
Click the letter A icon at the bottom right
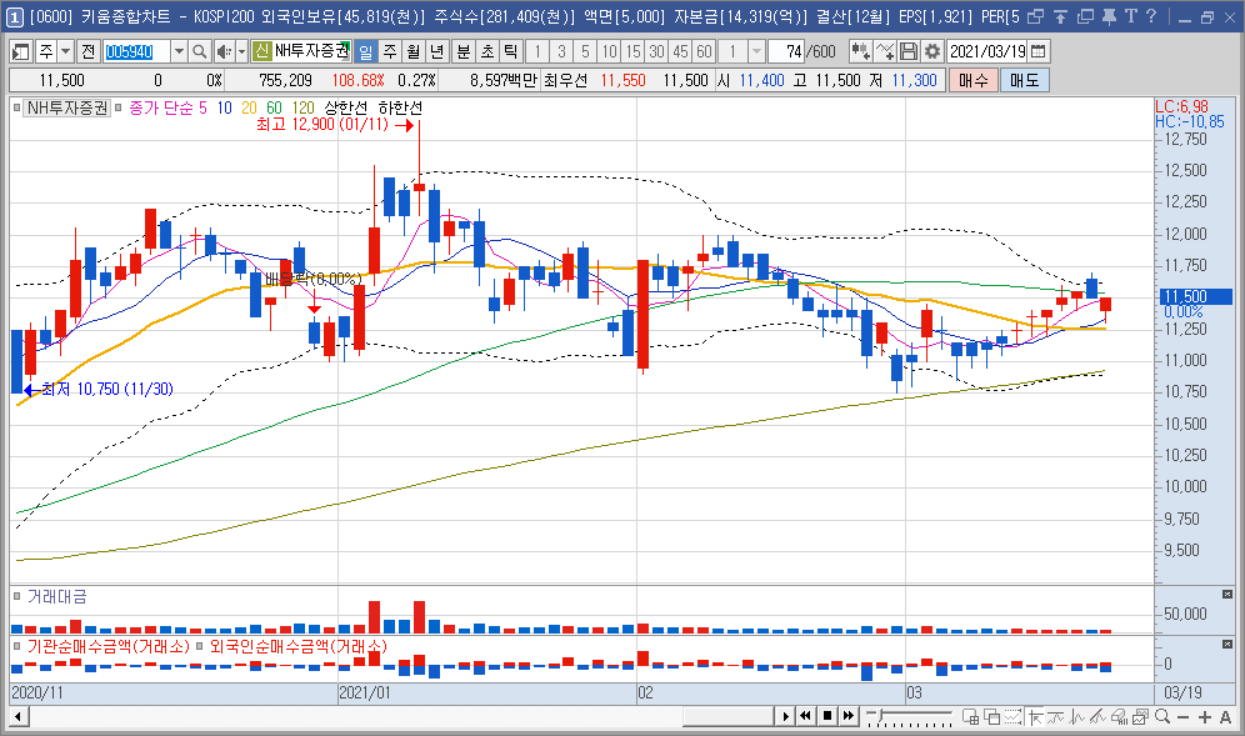click(x=1226, y=717)
